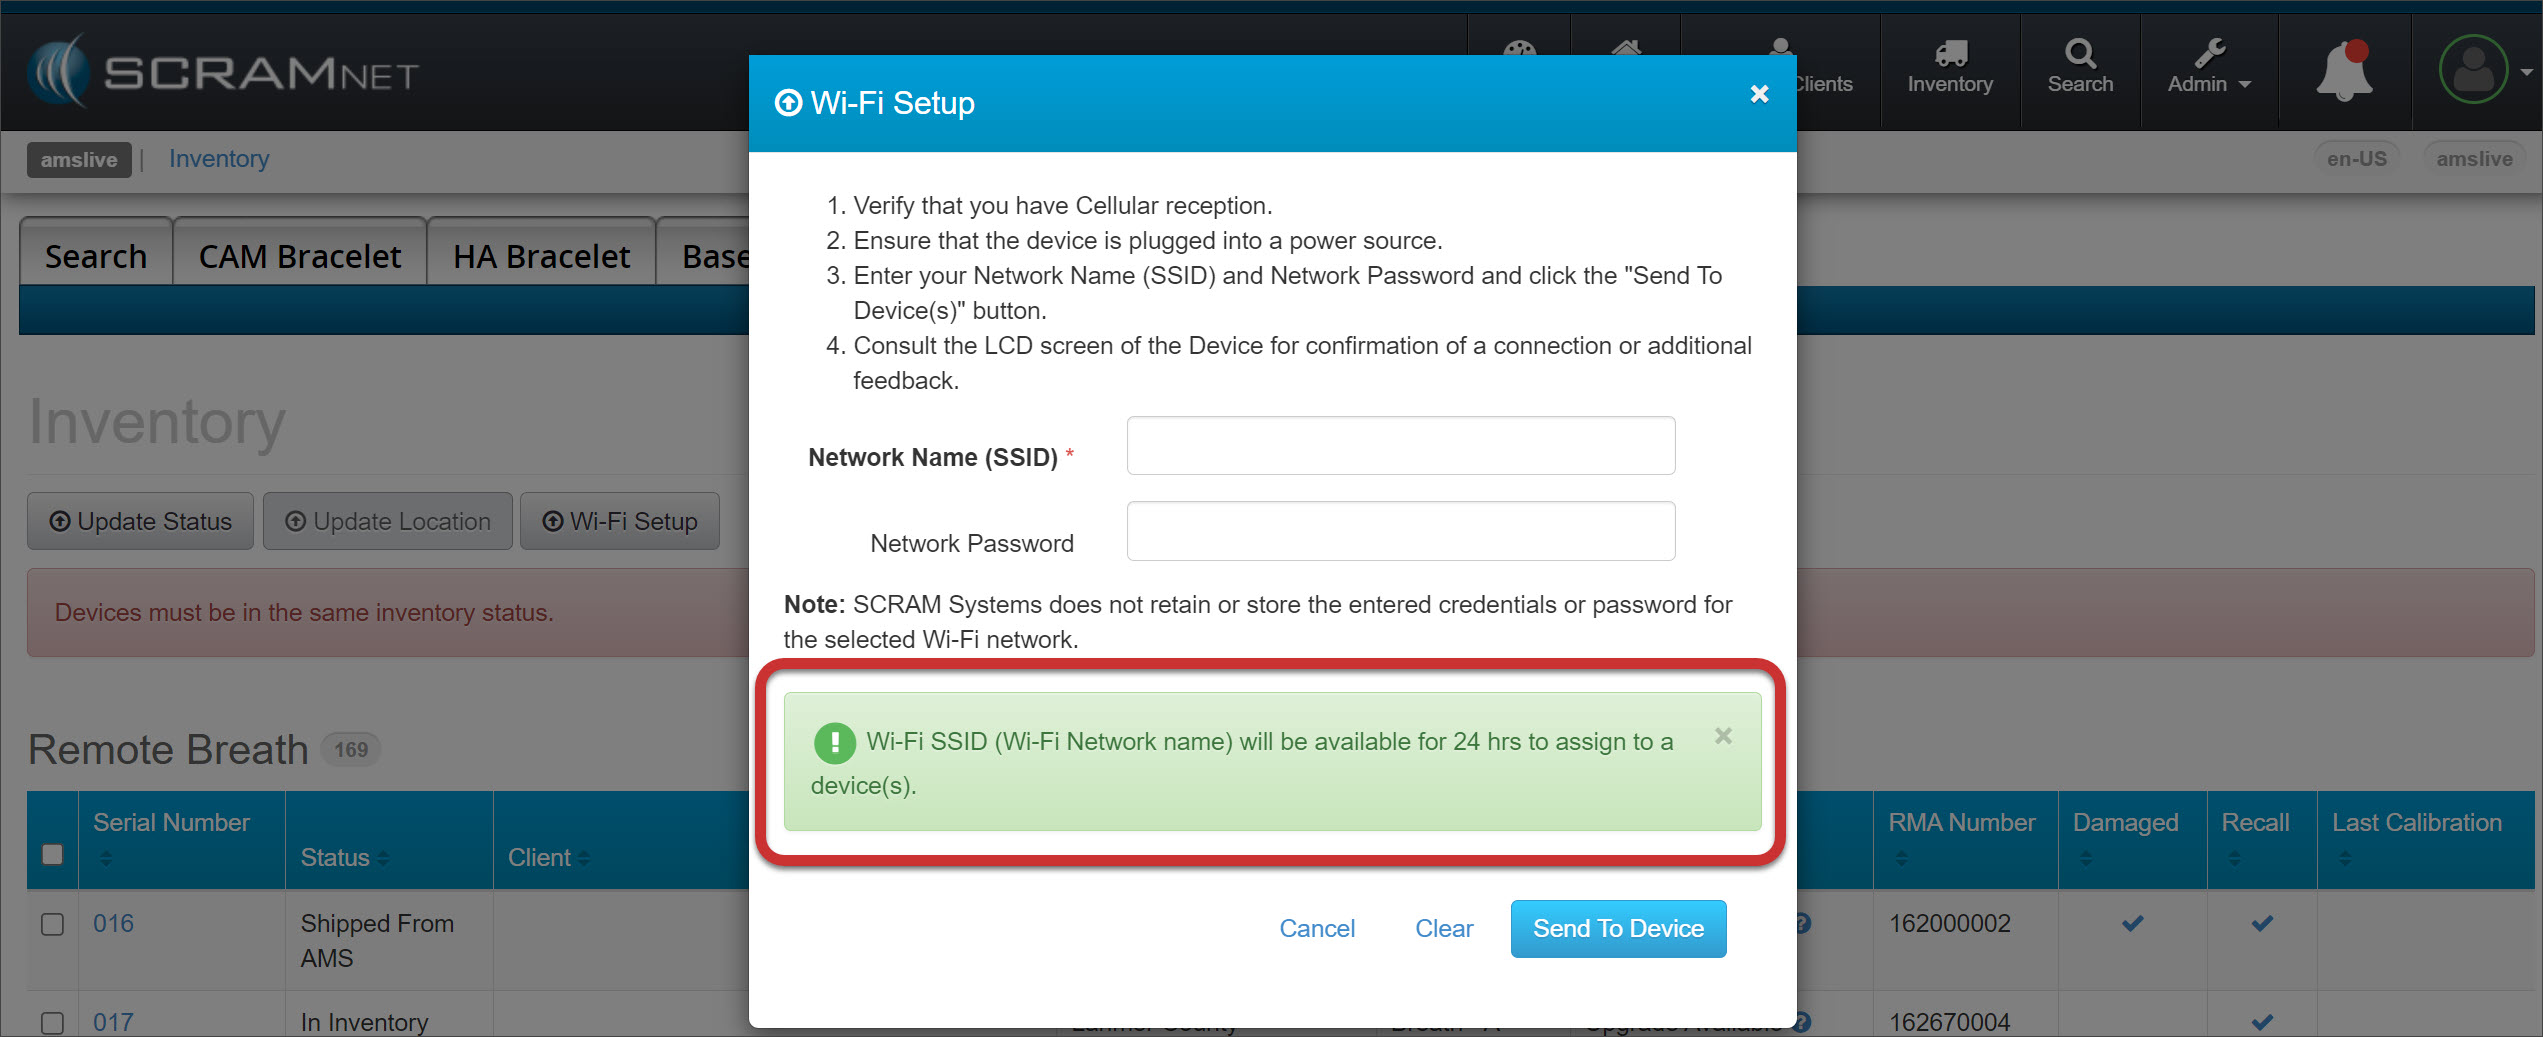Dismiss the green Wi-Fi SSID alert

point(1723,736)
